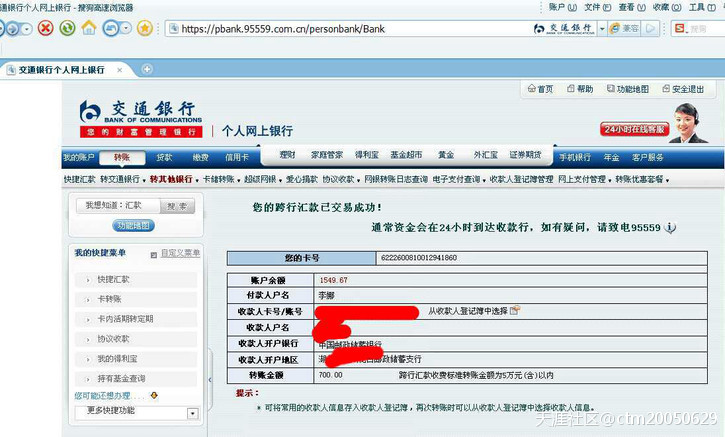Click the account balance value 1549.67
Screen dimensions: 725x437
pos(333,280)
